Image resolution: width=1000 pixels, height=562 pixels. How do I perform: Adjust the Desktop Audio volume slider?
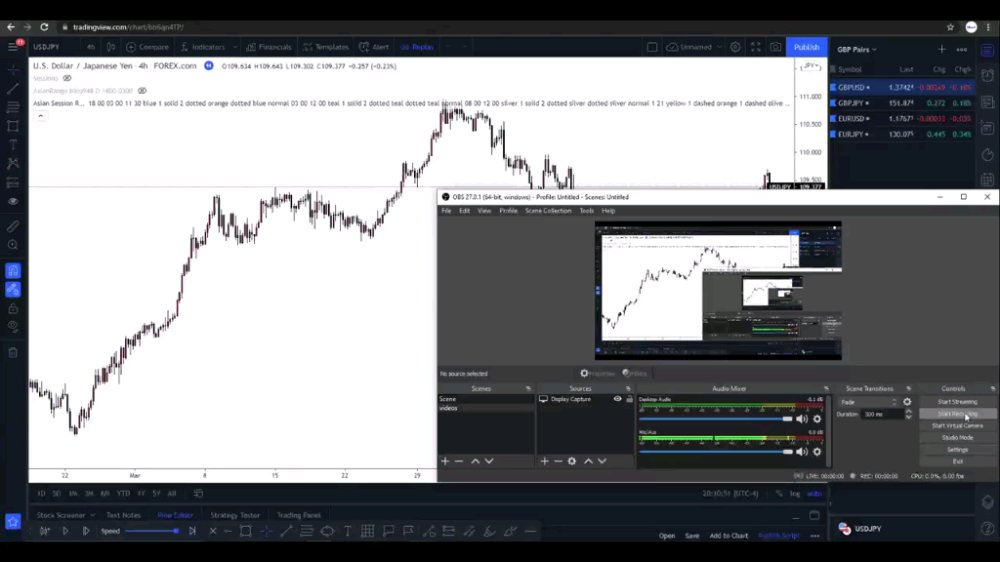click(716, 419)
